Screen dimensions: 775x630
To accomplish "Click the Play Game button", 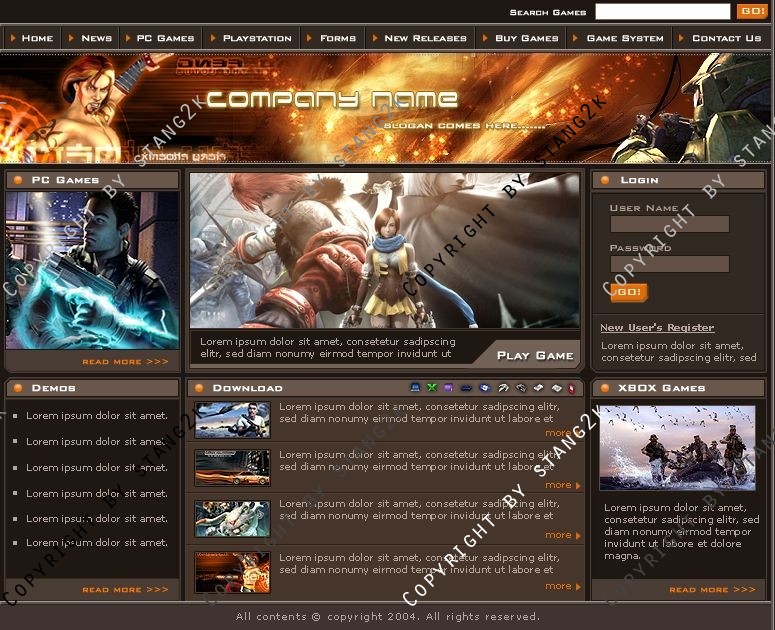I will click(x=535, y=355).
